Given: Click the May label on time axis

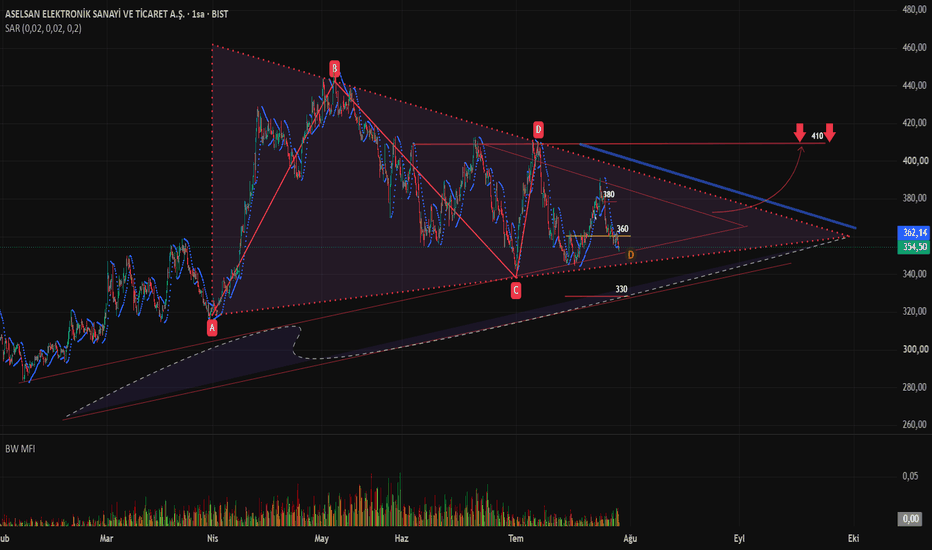Looking at the screenshot, I should coord(322,538).
